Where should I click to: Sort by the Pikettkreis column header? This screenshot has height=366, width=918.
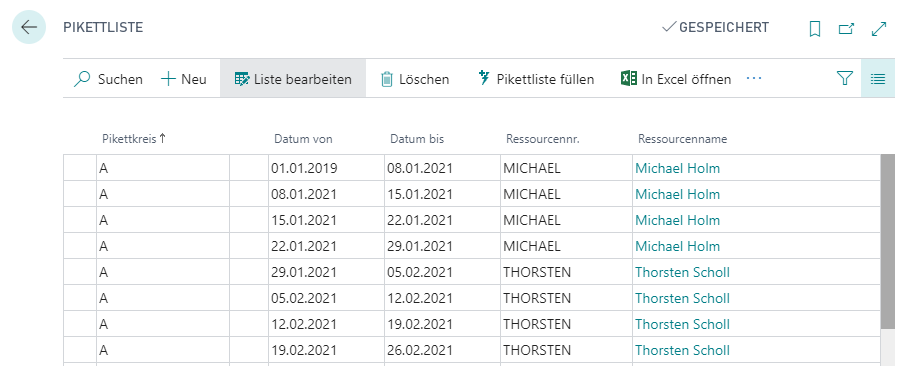(134, 139)
